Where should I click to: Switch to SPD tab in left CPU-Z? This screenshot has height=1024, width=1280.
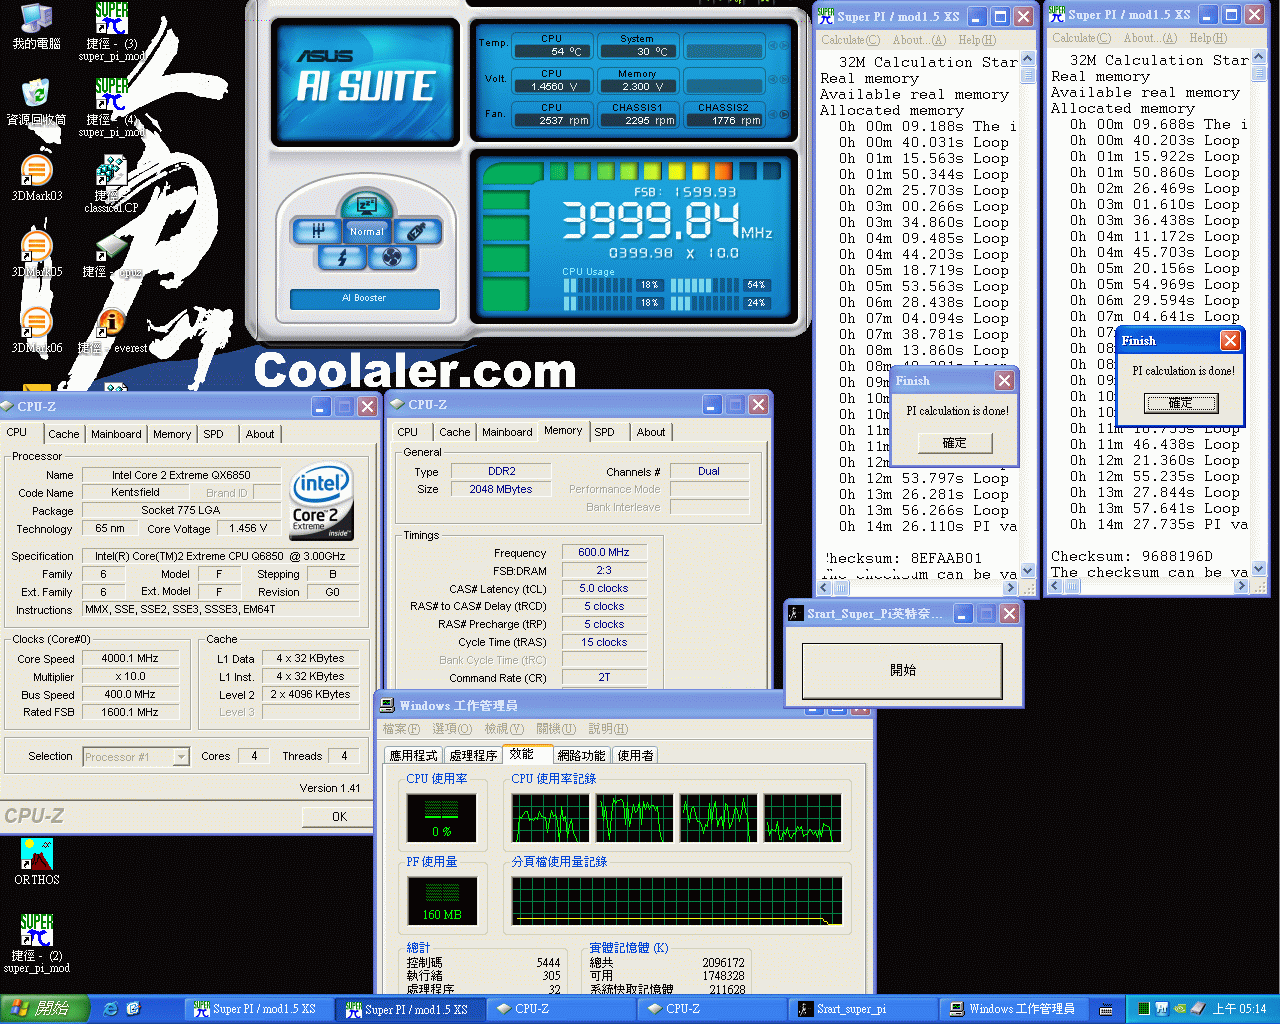click(213, 434)
